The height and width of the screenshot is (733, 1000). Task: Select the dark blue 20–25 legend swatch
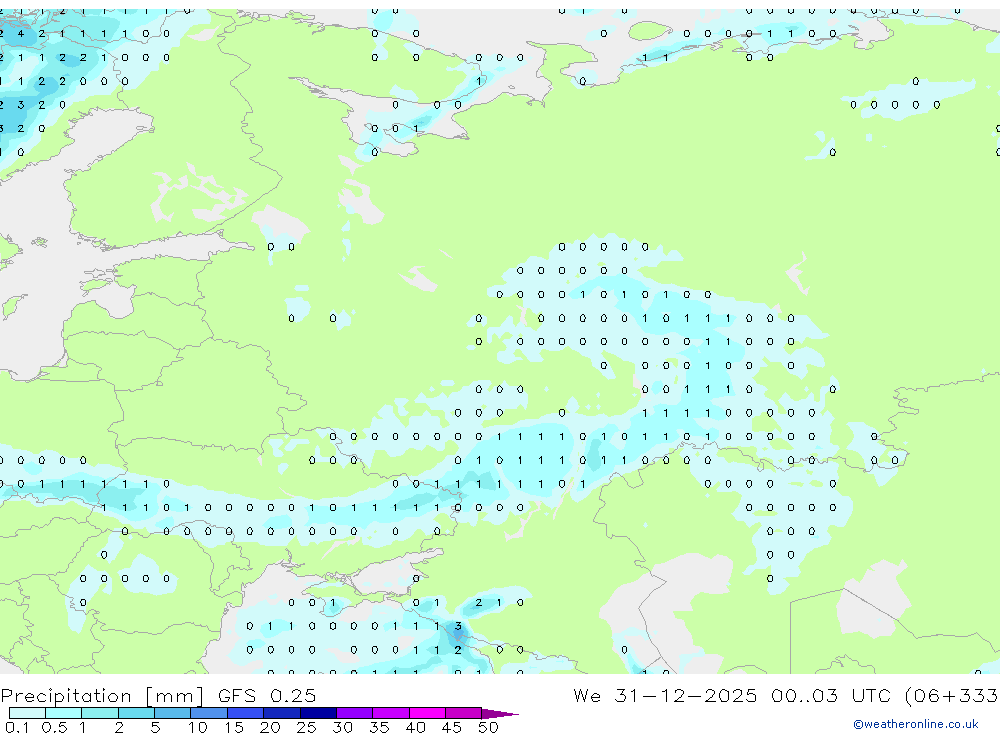click(x=282, y=713)
